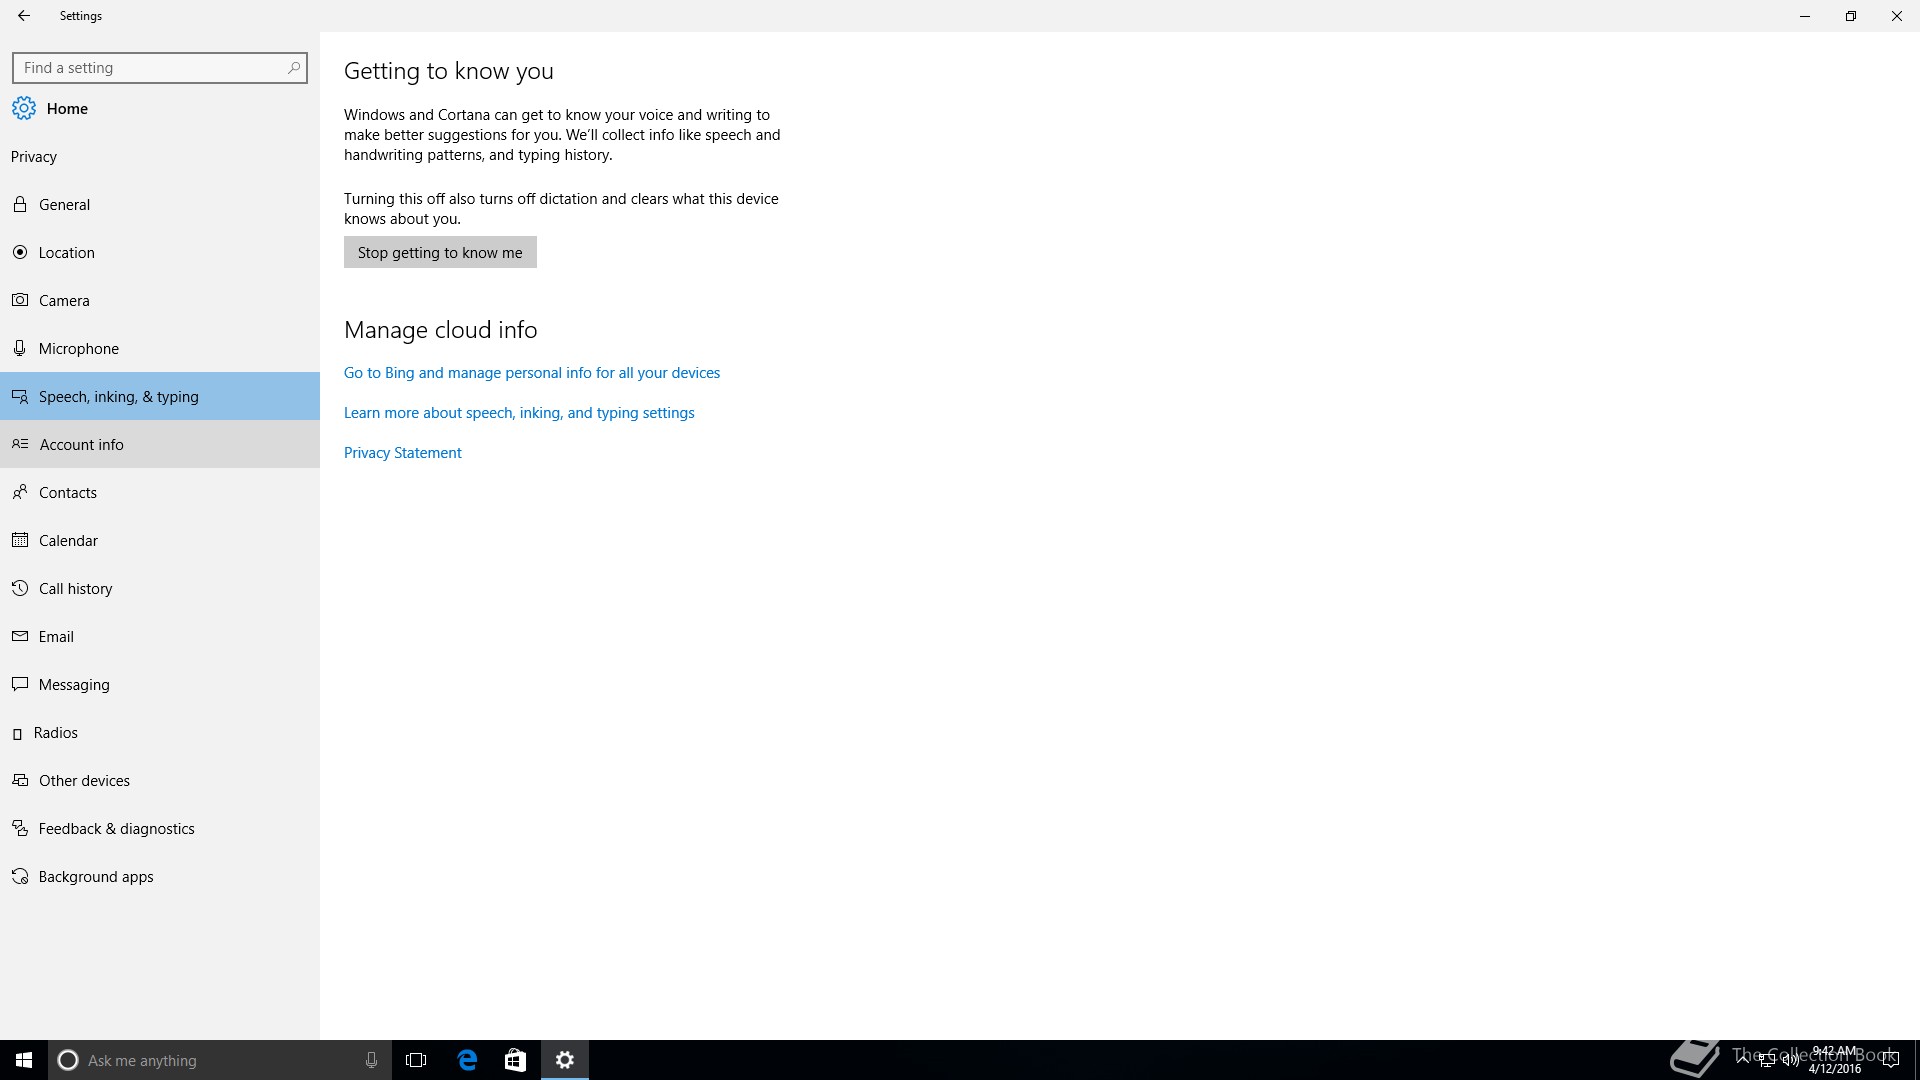1920x1080 pixels.
Task: Click the Other devices icon
Action: [19, 780]
